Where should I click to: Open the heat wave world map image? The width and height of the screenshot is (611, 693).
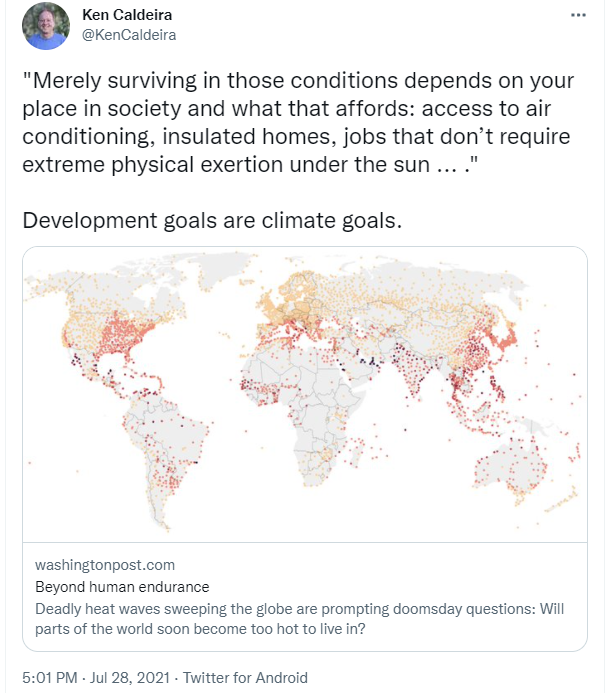coord(305,394)
